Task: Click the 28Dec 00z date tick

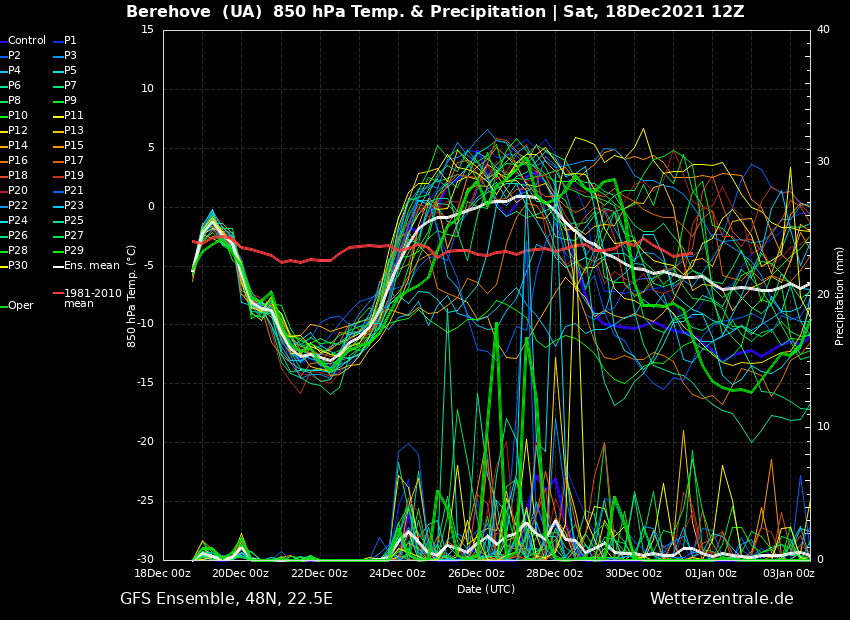Action: pos(554,574)
